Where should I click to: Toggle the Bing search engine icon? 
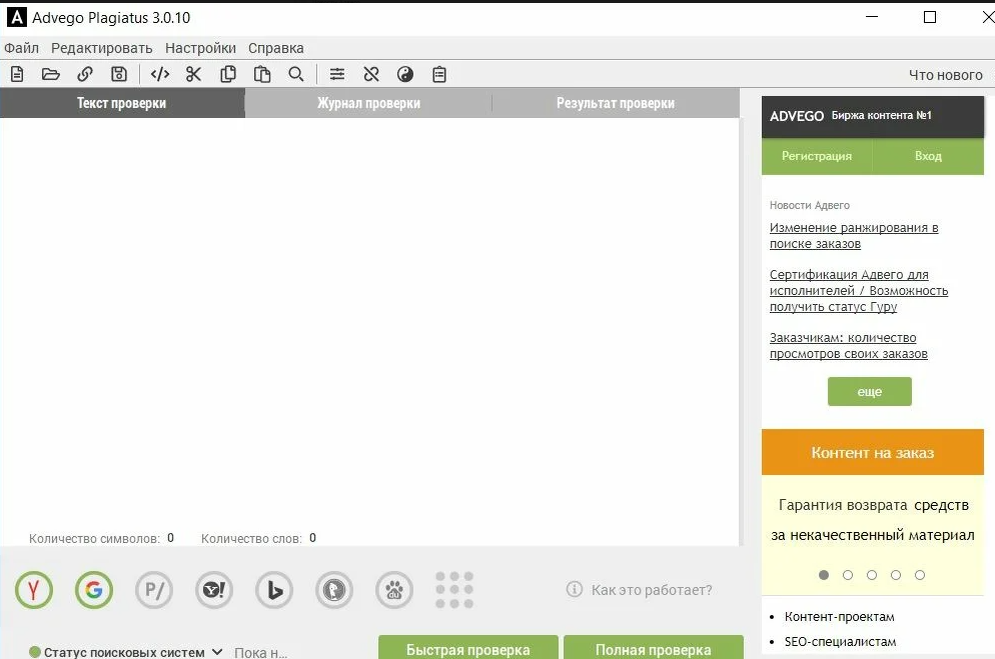(x=274, y=590)
